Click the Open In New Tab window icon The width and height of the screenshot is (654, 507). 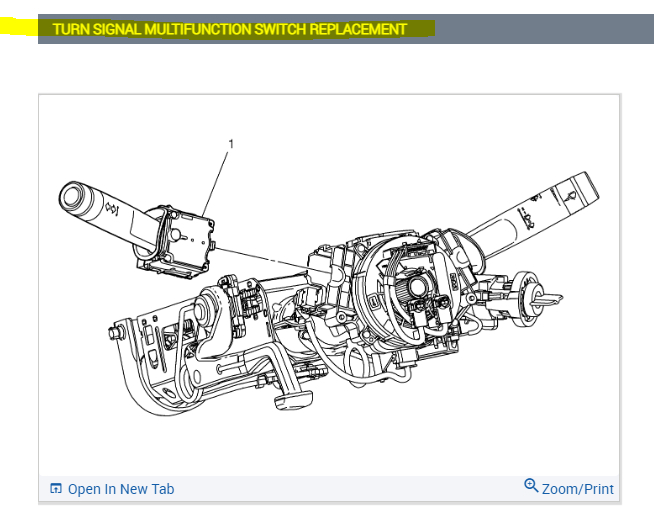coord(56,488)
